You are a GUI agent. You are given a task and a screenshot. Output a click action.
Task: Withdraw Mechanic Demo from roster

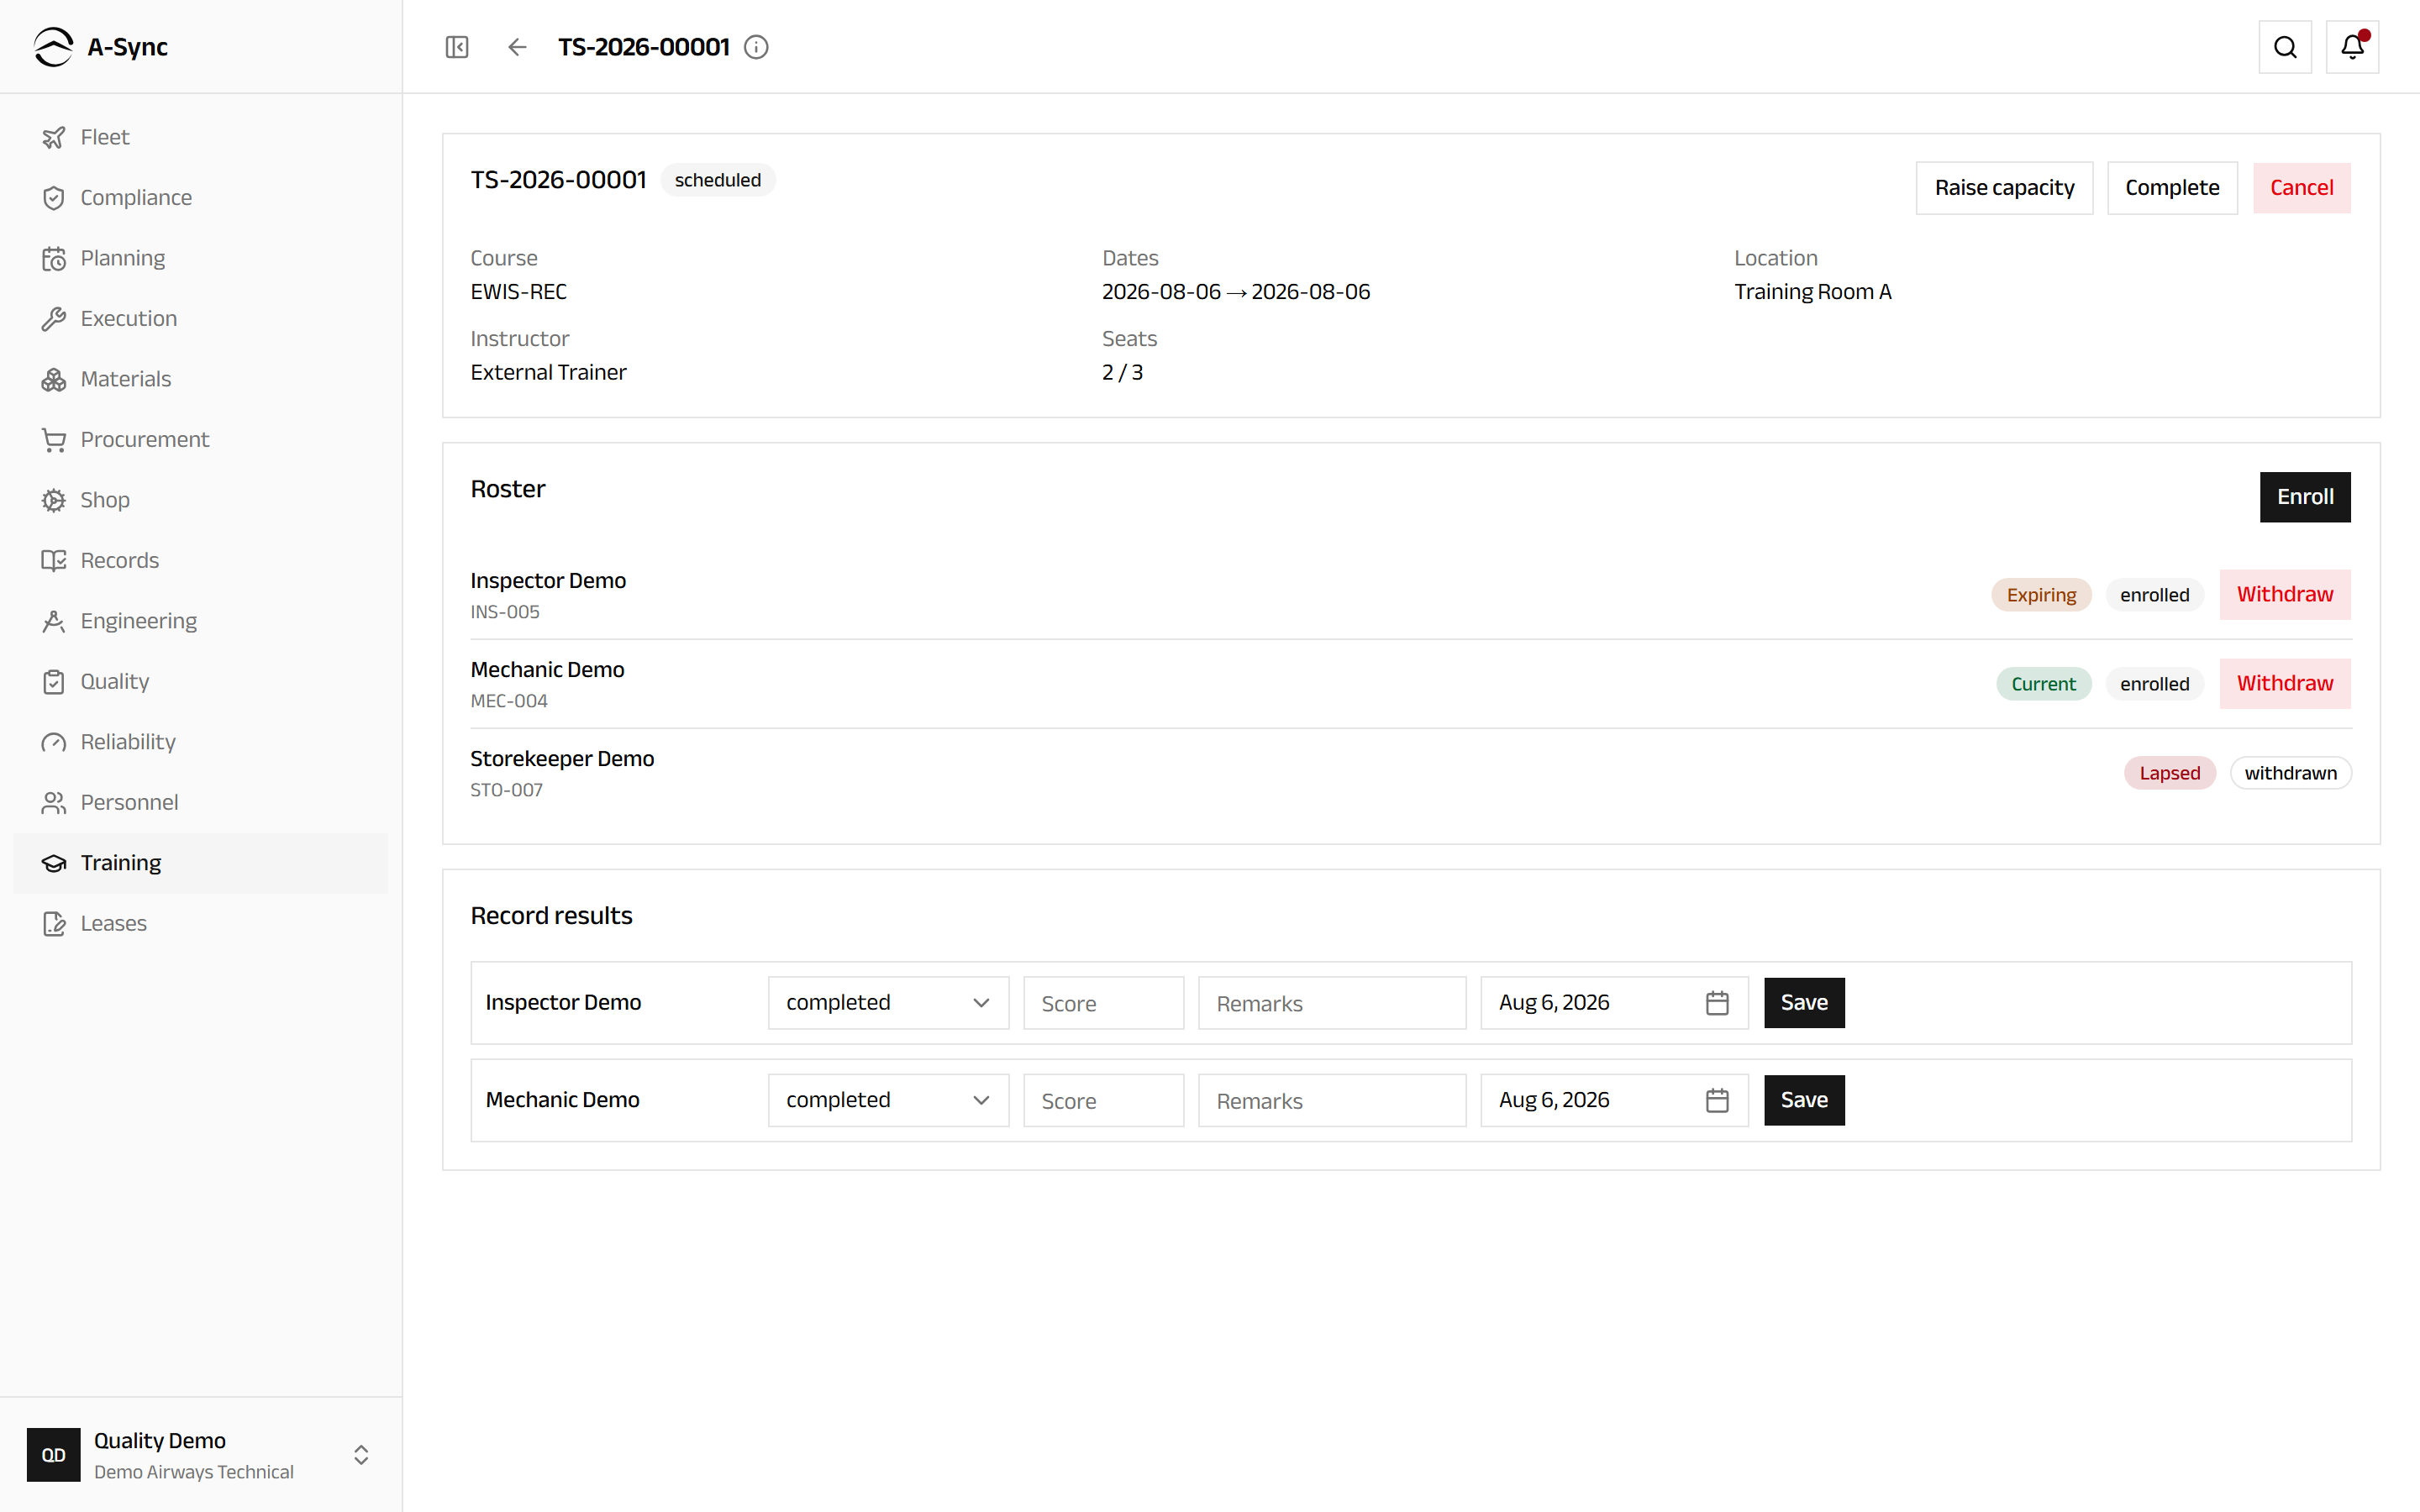(2285, 684)
